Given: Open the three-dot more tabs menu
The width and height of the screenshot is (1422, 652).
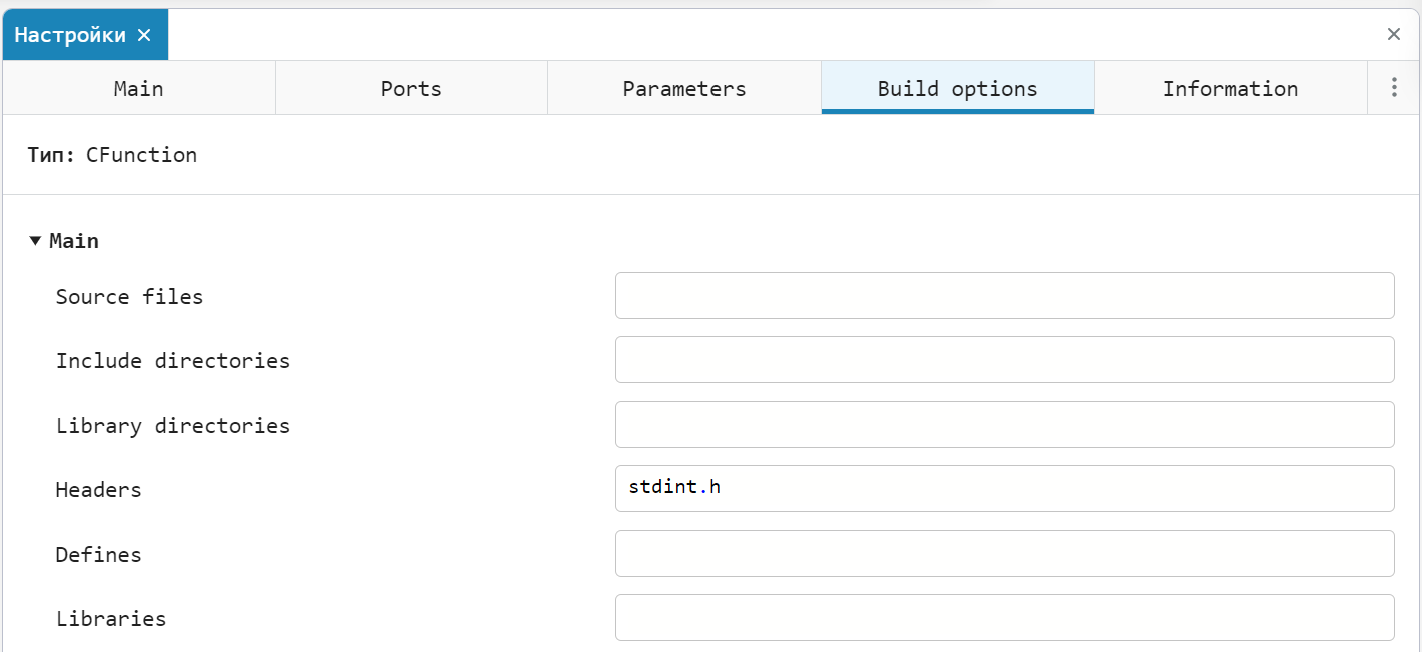Looking at the screenshot, I should (1394, 88).
